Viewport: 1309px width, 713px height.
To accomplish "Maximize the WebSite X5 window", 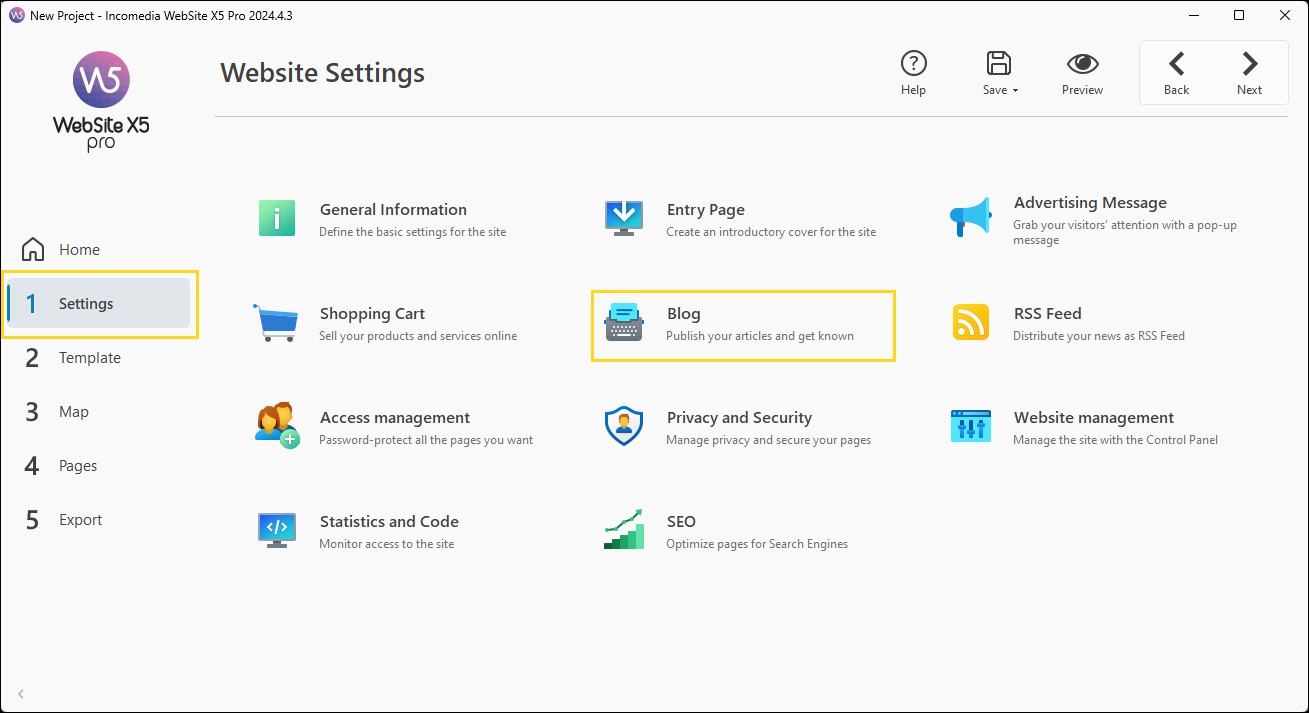I will (1239, 15).
